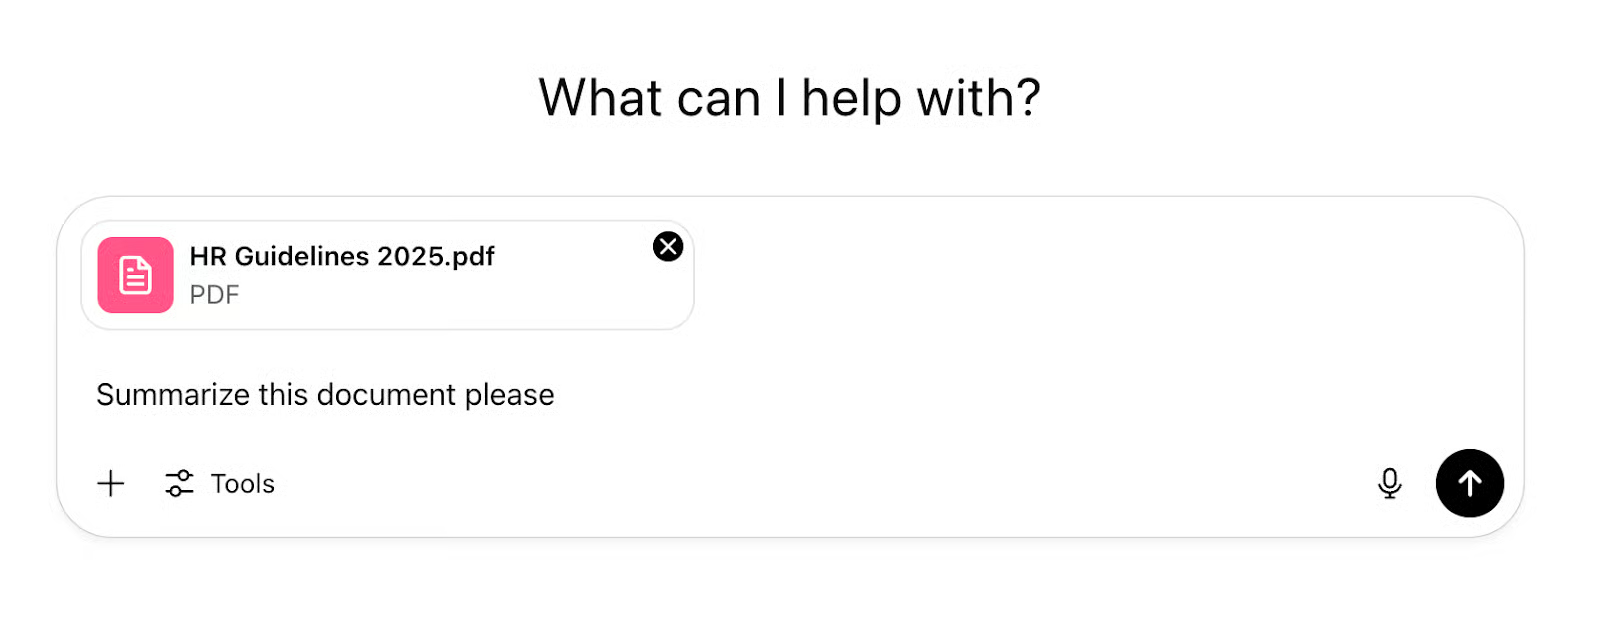The width and height of the screenshot is (1600, 617).
Task: Click the PDF file type label
Action: click(x=214, y=295)
